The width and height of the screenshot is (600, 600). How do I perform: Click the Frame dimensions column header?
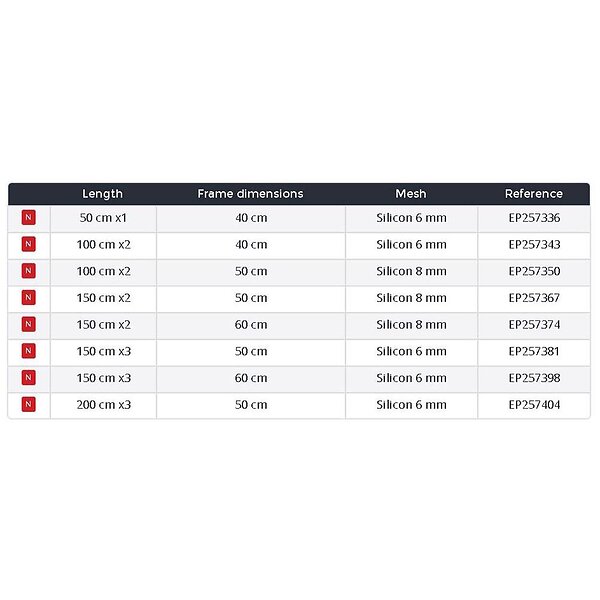250,194
